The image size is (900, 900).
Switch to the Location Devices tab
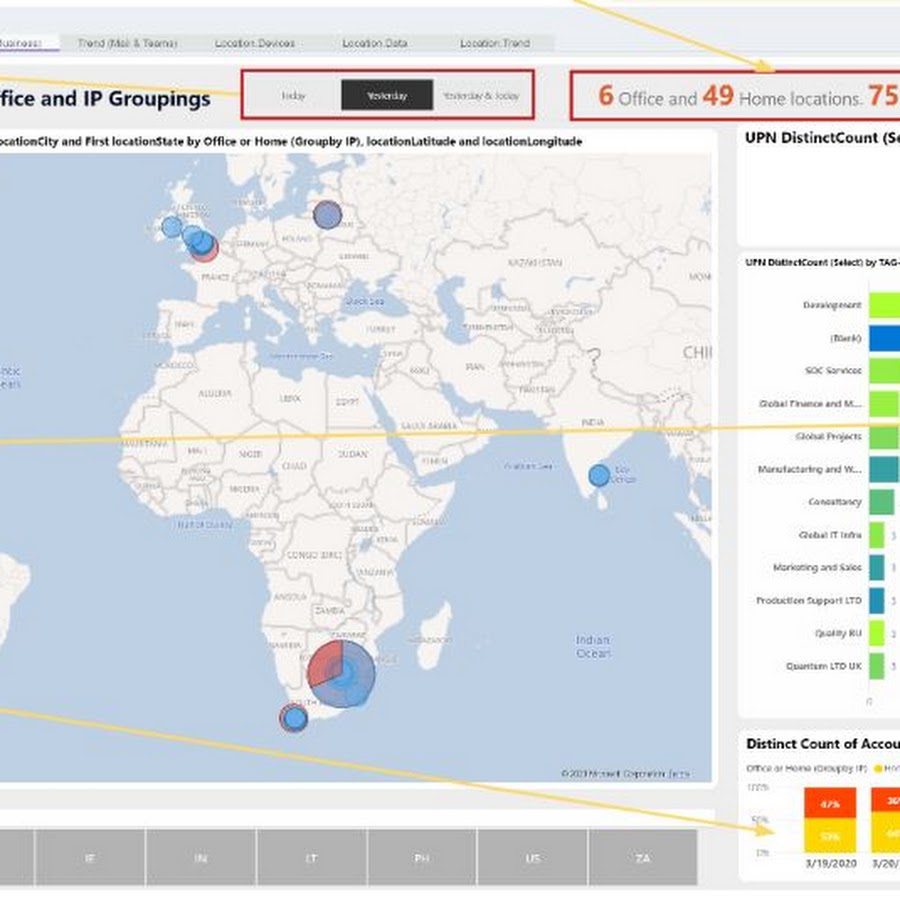pyautogui.click(x=255, y=43)
